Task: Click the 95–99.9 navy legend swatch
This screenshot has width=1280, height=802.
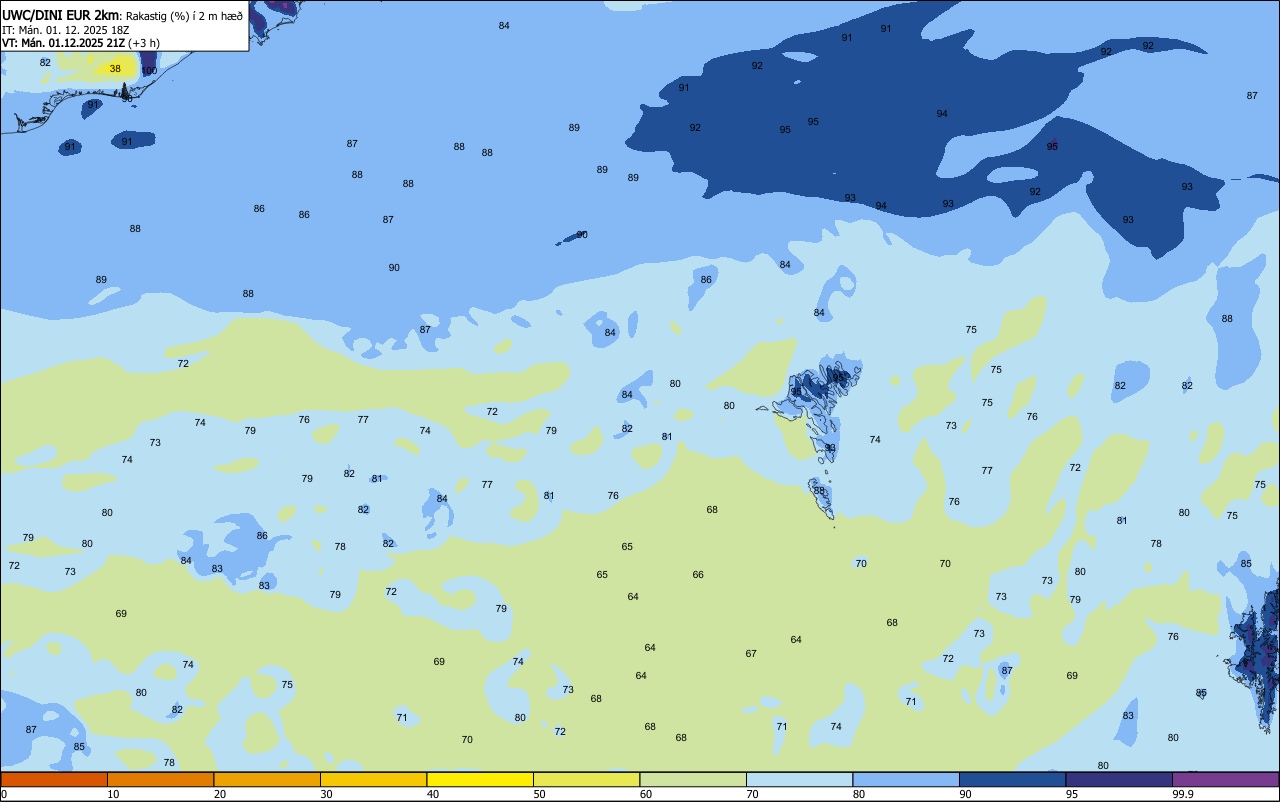Action: 1119,779
